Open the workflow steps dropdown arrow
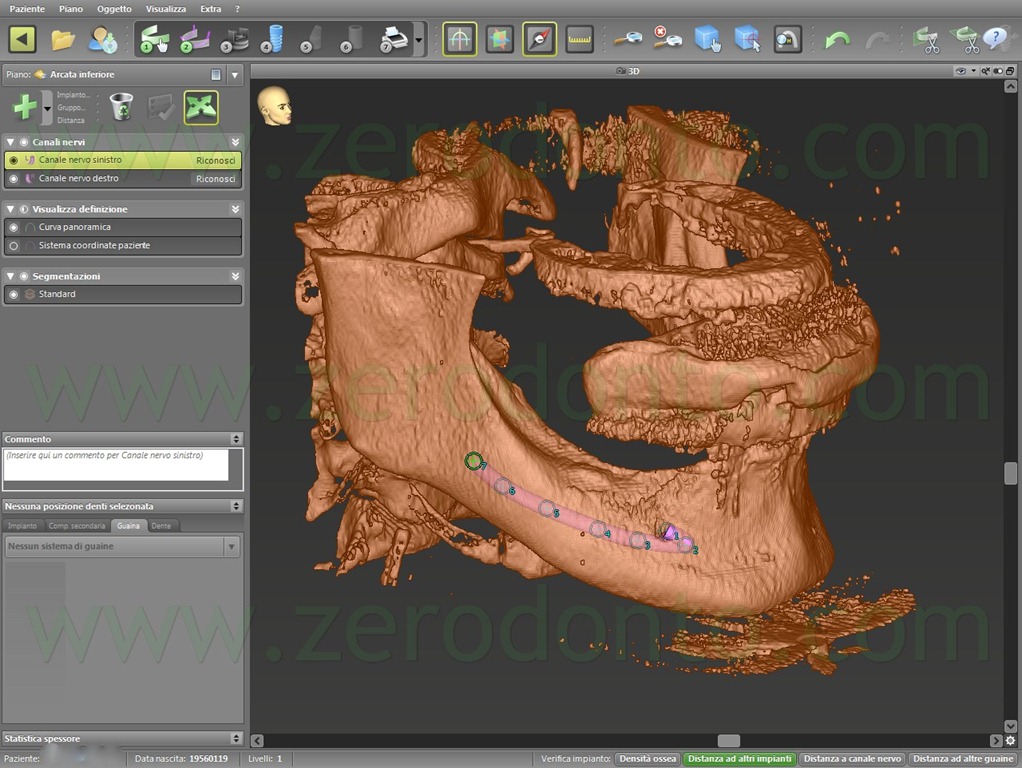Image resolution: width=1022 pixels, height=768 pixels. tap(418, 40)
